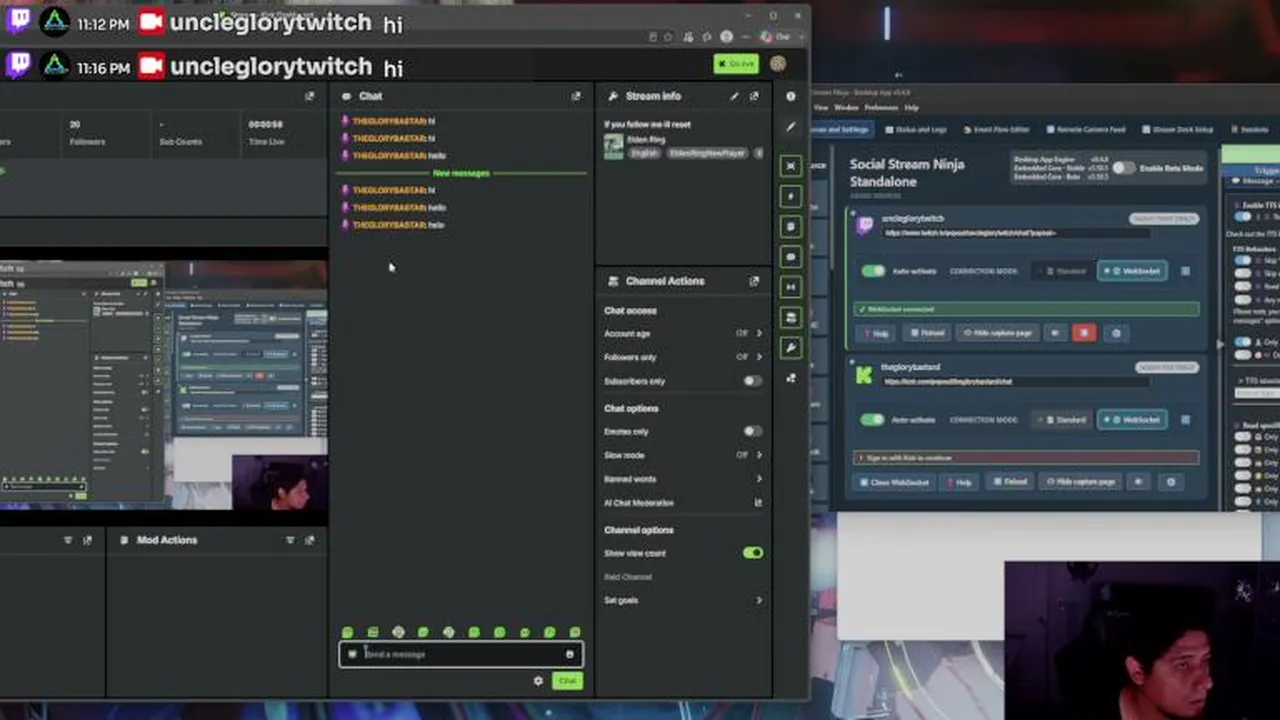Open the AI Chat Moderation external link

758,503
